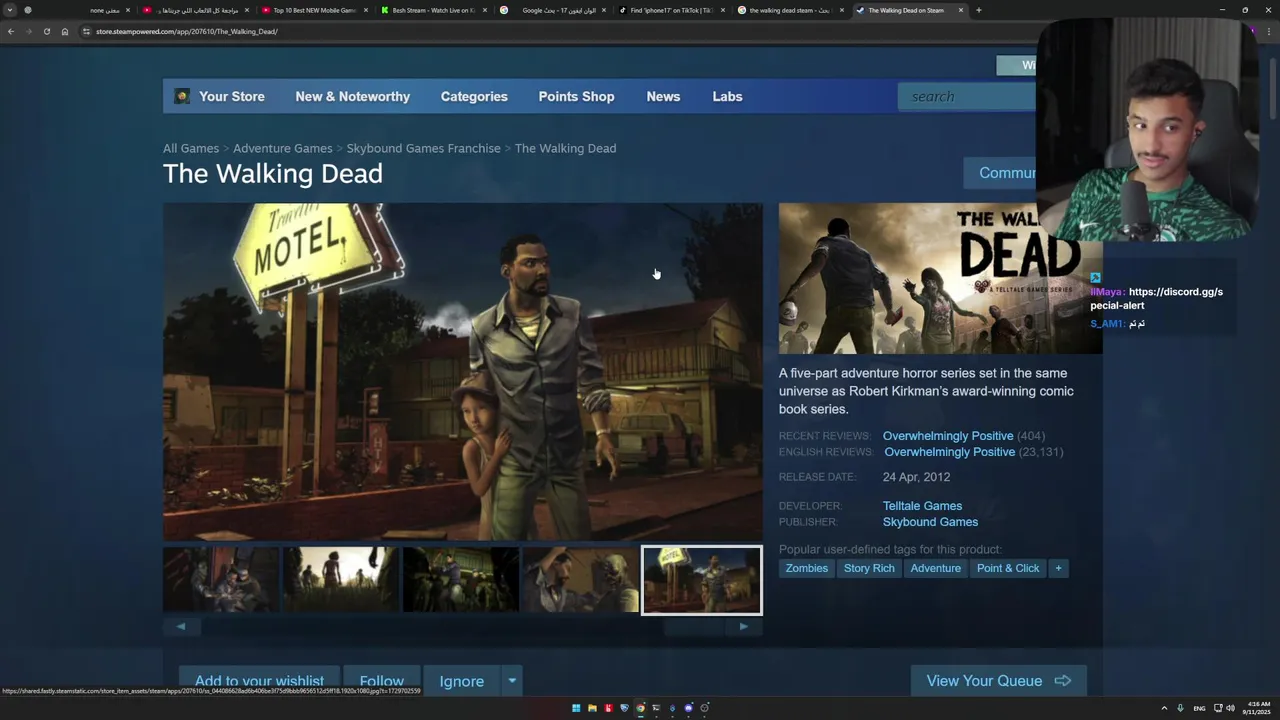The height and width of the screenshot is (720, 1280).
Task: Open the volume control in system tray
Action: tap(1230, 708)
